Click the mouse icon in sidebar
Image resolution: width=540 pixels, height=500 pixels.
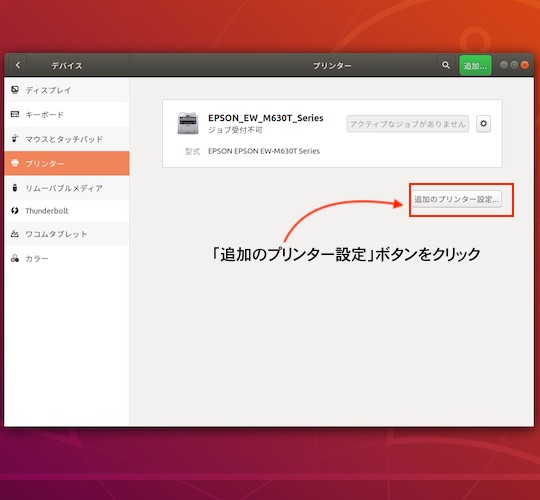tap(15, 138)
